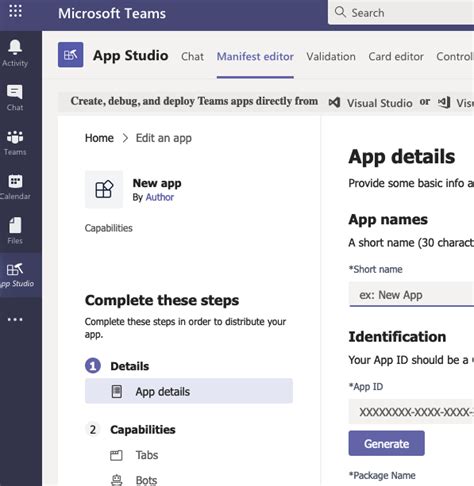Screen dimensions: 474x486
Task: Click the Identification heading
Action: tap(397, 337)
